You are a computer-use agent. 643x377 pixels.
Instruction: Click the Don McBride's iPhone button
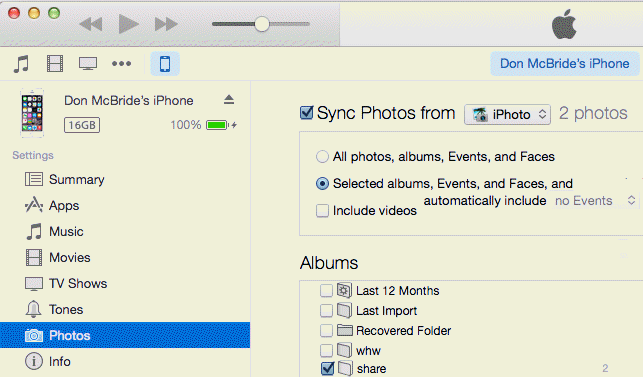pyautogui.click(x=565, y=64)
